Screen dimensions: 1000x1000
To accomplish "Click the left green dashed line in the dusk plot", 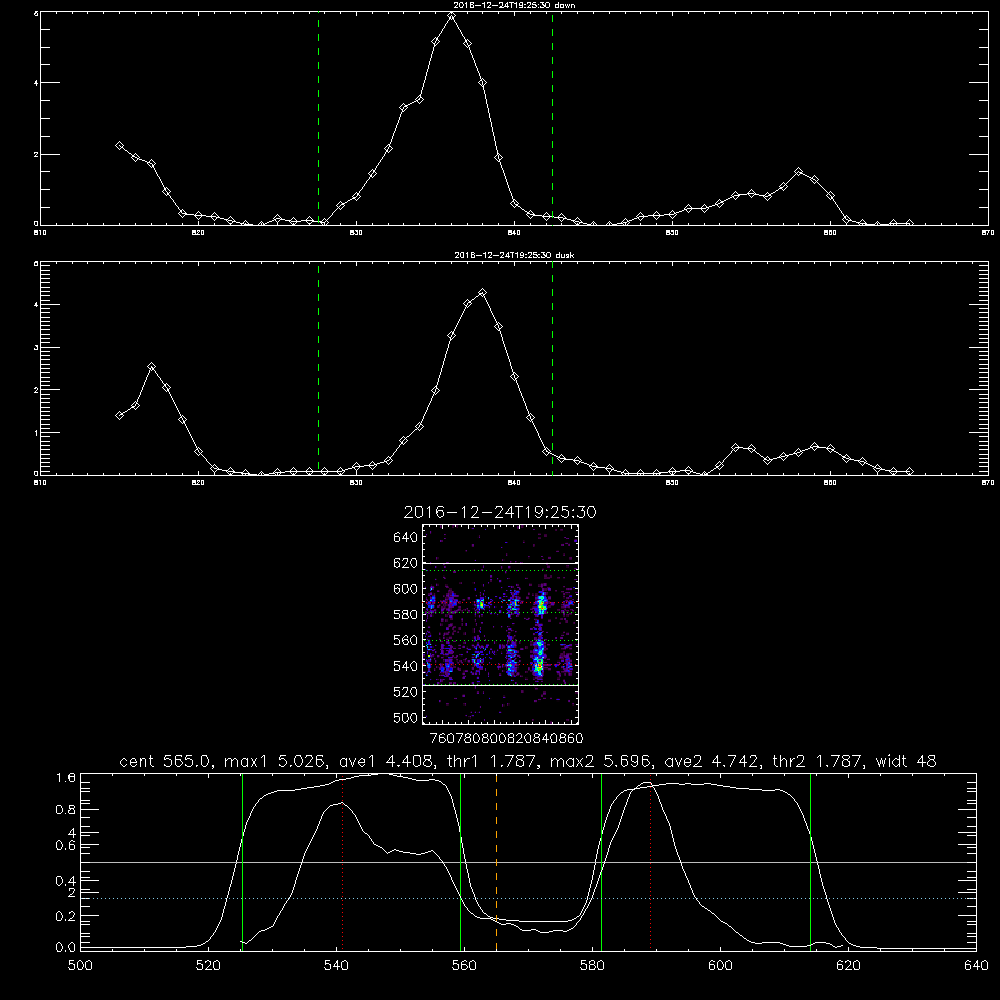I will [x=318, y=368].
